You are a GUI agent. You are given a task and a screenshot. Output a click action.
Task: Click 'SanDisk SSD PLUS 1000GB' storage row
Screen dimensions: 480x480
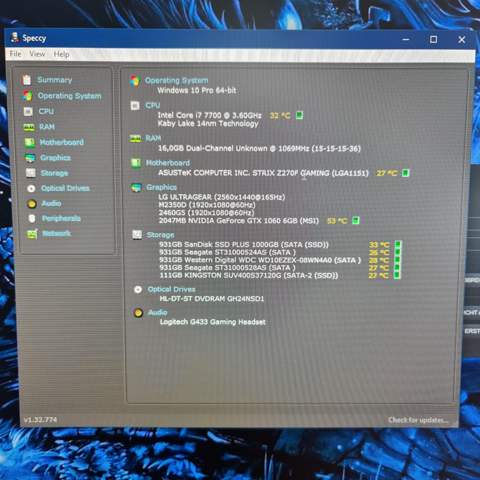click(244, 245)
